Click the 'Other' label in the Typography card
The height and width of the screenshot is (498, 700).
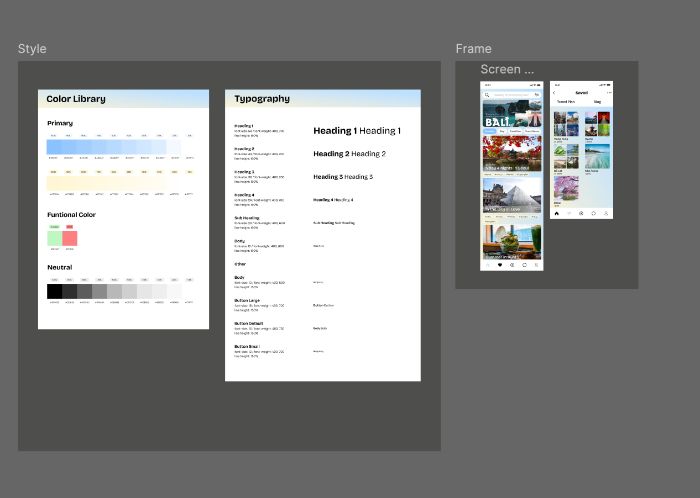coord(240,264)
